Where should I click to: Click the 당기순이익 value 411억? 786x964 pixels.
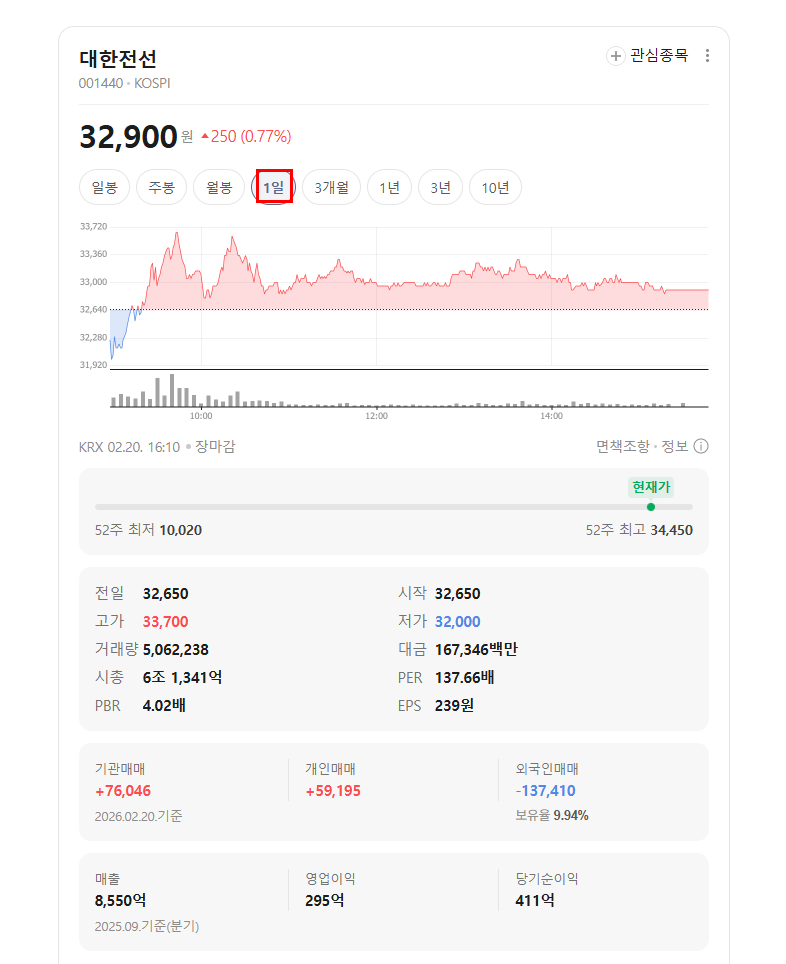pos(535,901)
